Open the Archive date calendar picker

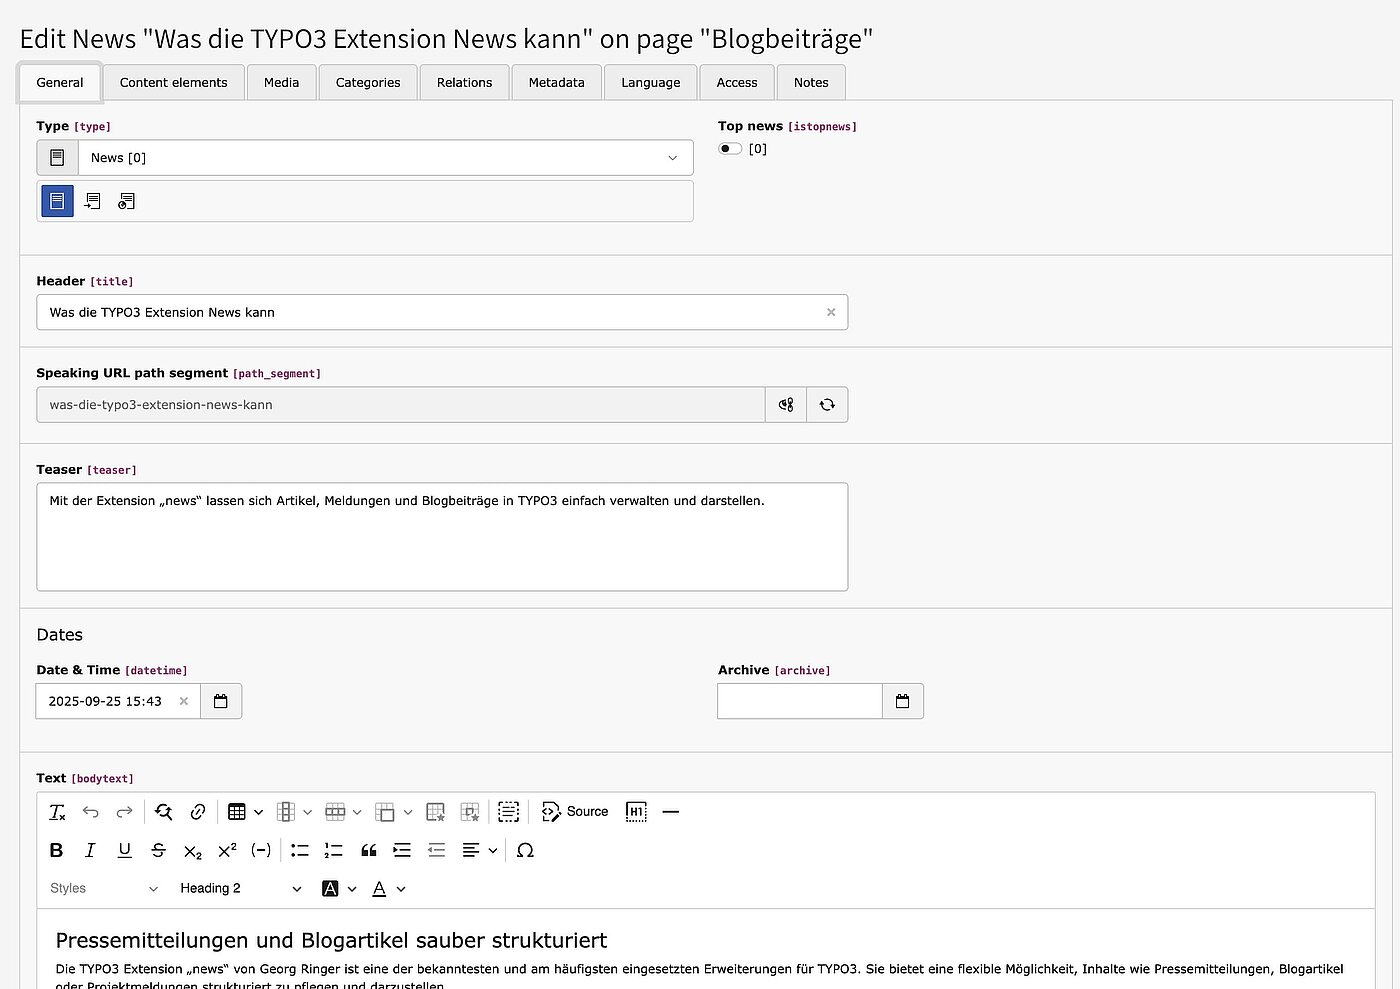coord(902,701)
